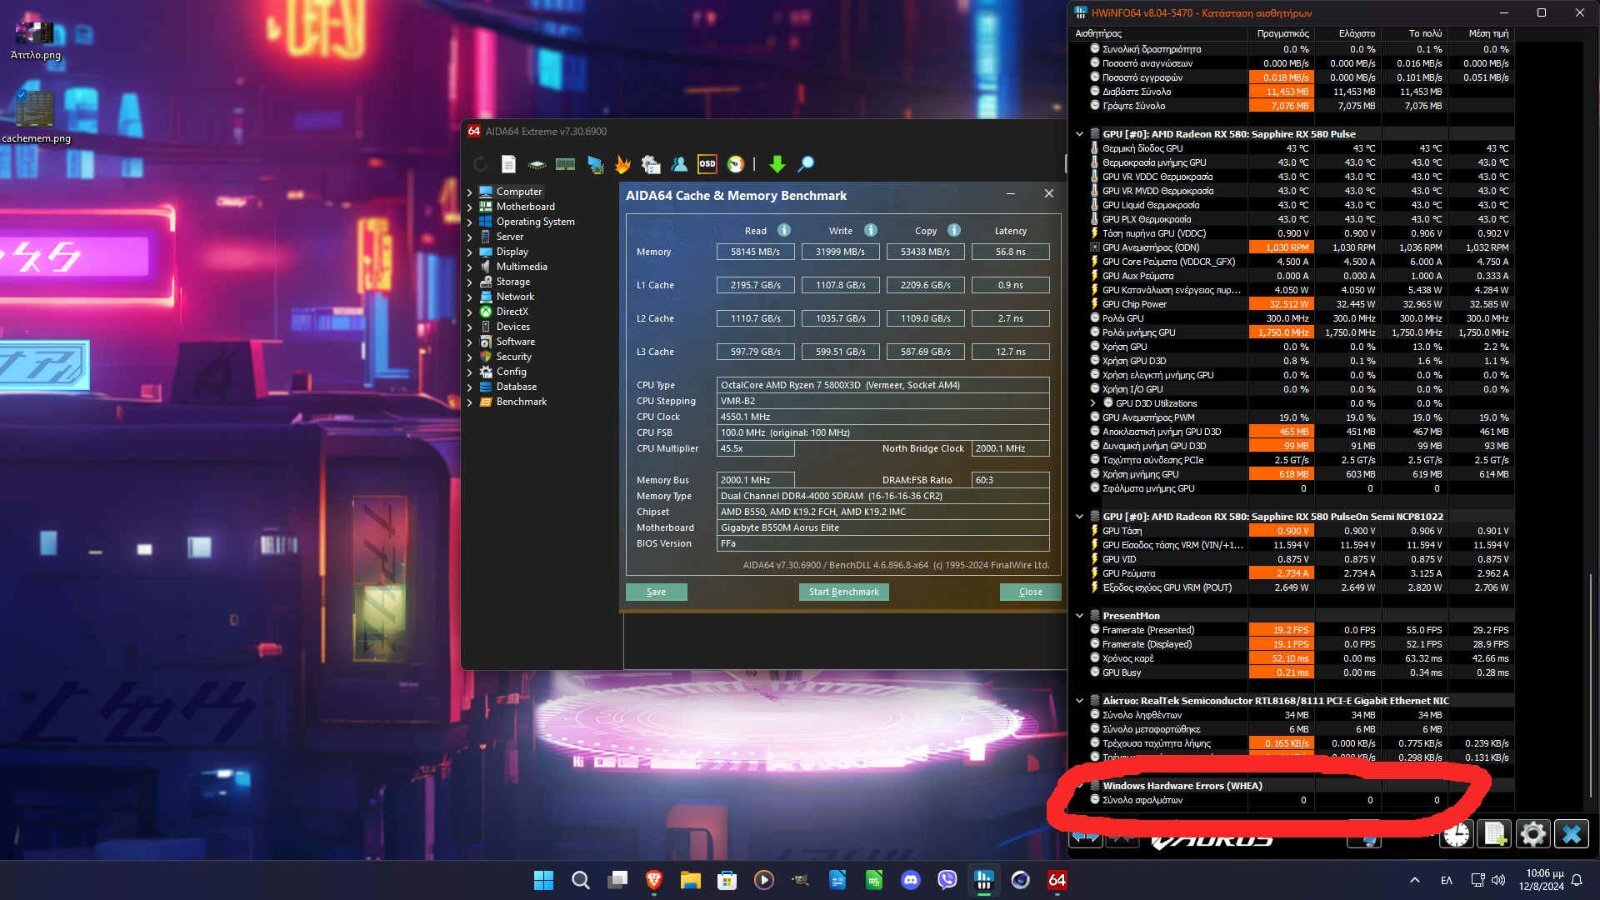The width and height of the screenshot is (1600, 900).
Task: Select Security in AIDA64 tree
Action: pos(514,357)
